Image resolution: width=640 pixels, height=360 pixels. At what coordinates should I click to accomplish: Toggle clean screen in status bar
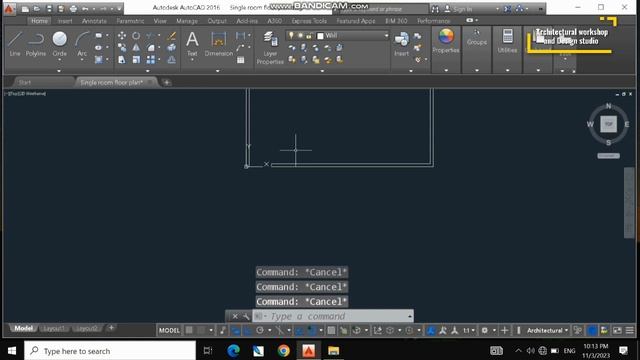point(617,330)
